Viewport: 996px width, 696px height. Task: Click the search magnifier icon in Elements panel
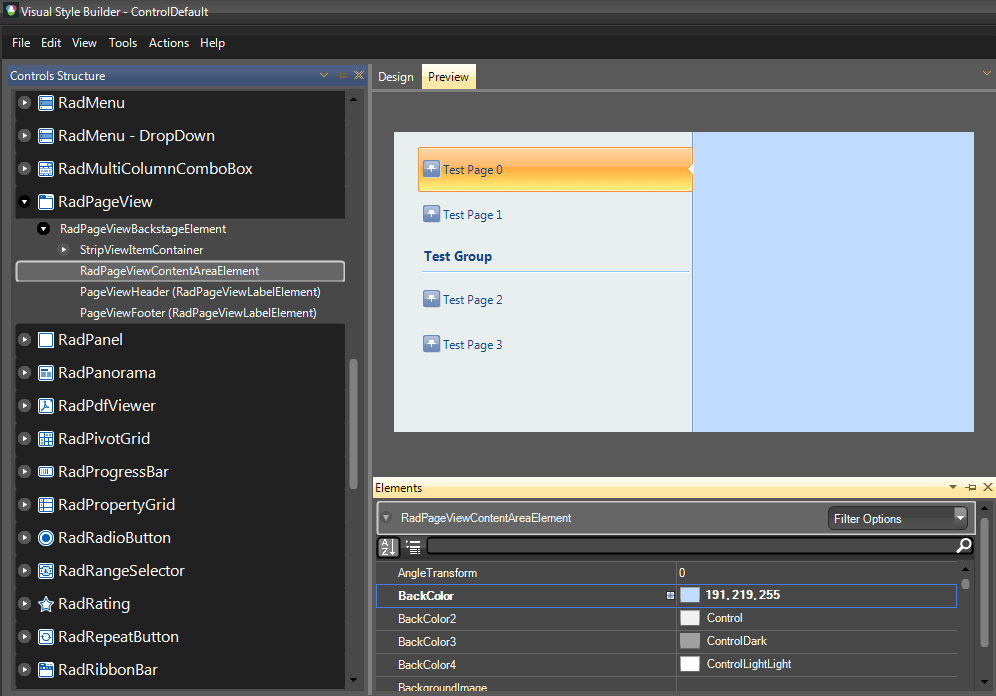[x=962, y=547]
